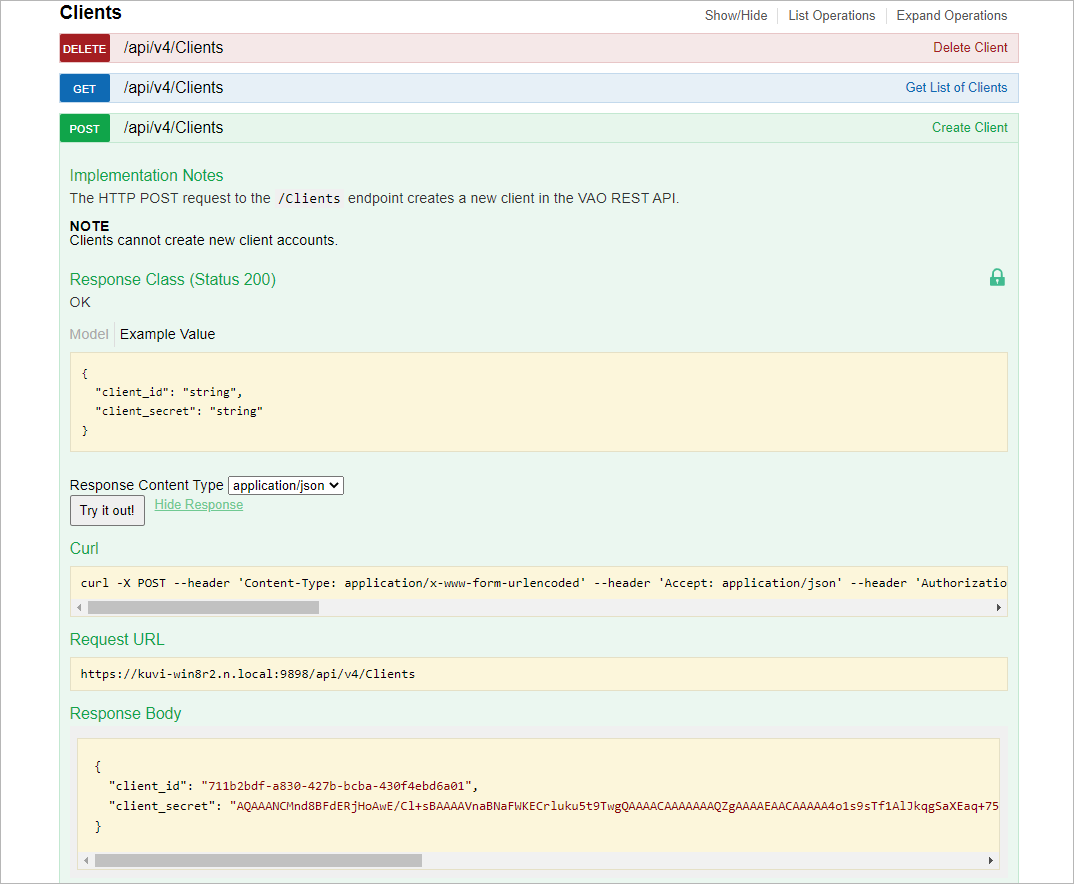The image size is (1074, 884).
Task: Click the Create Client description link
Action: (969, 127)
